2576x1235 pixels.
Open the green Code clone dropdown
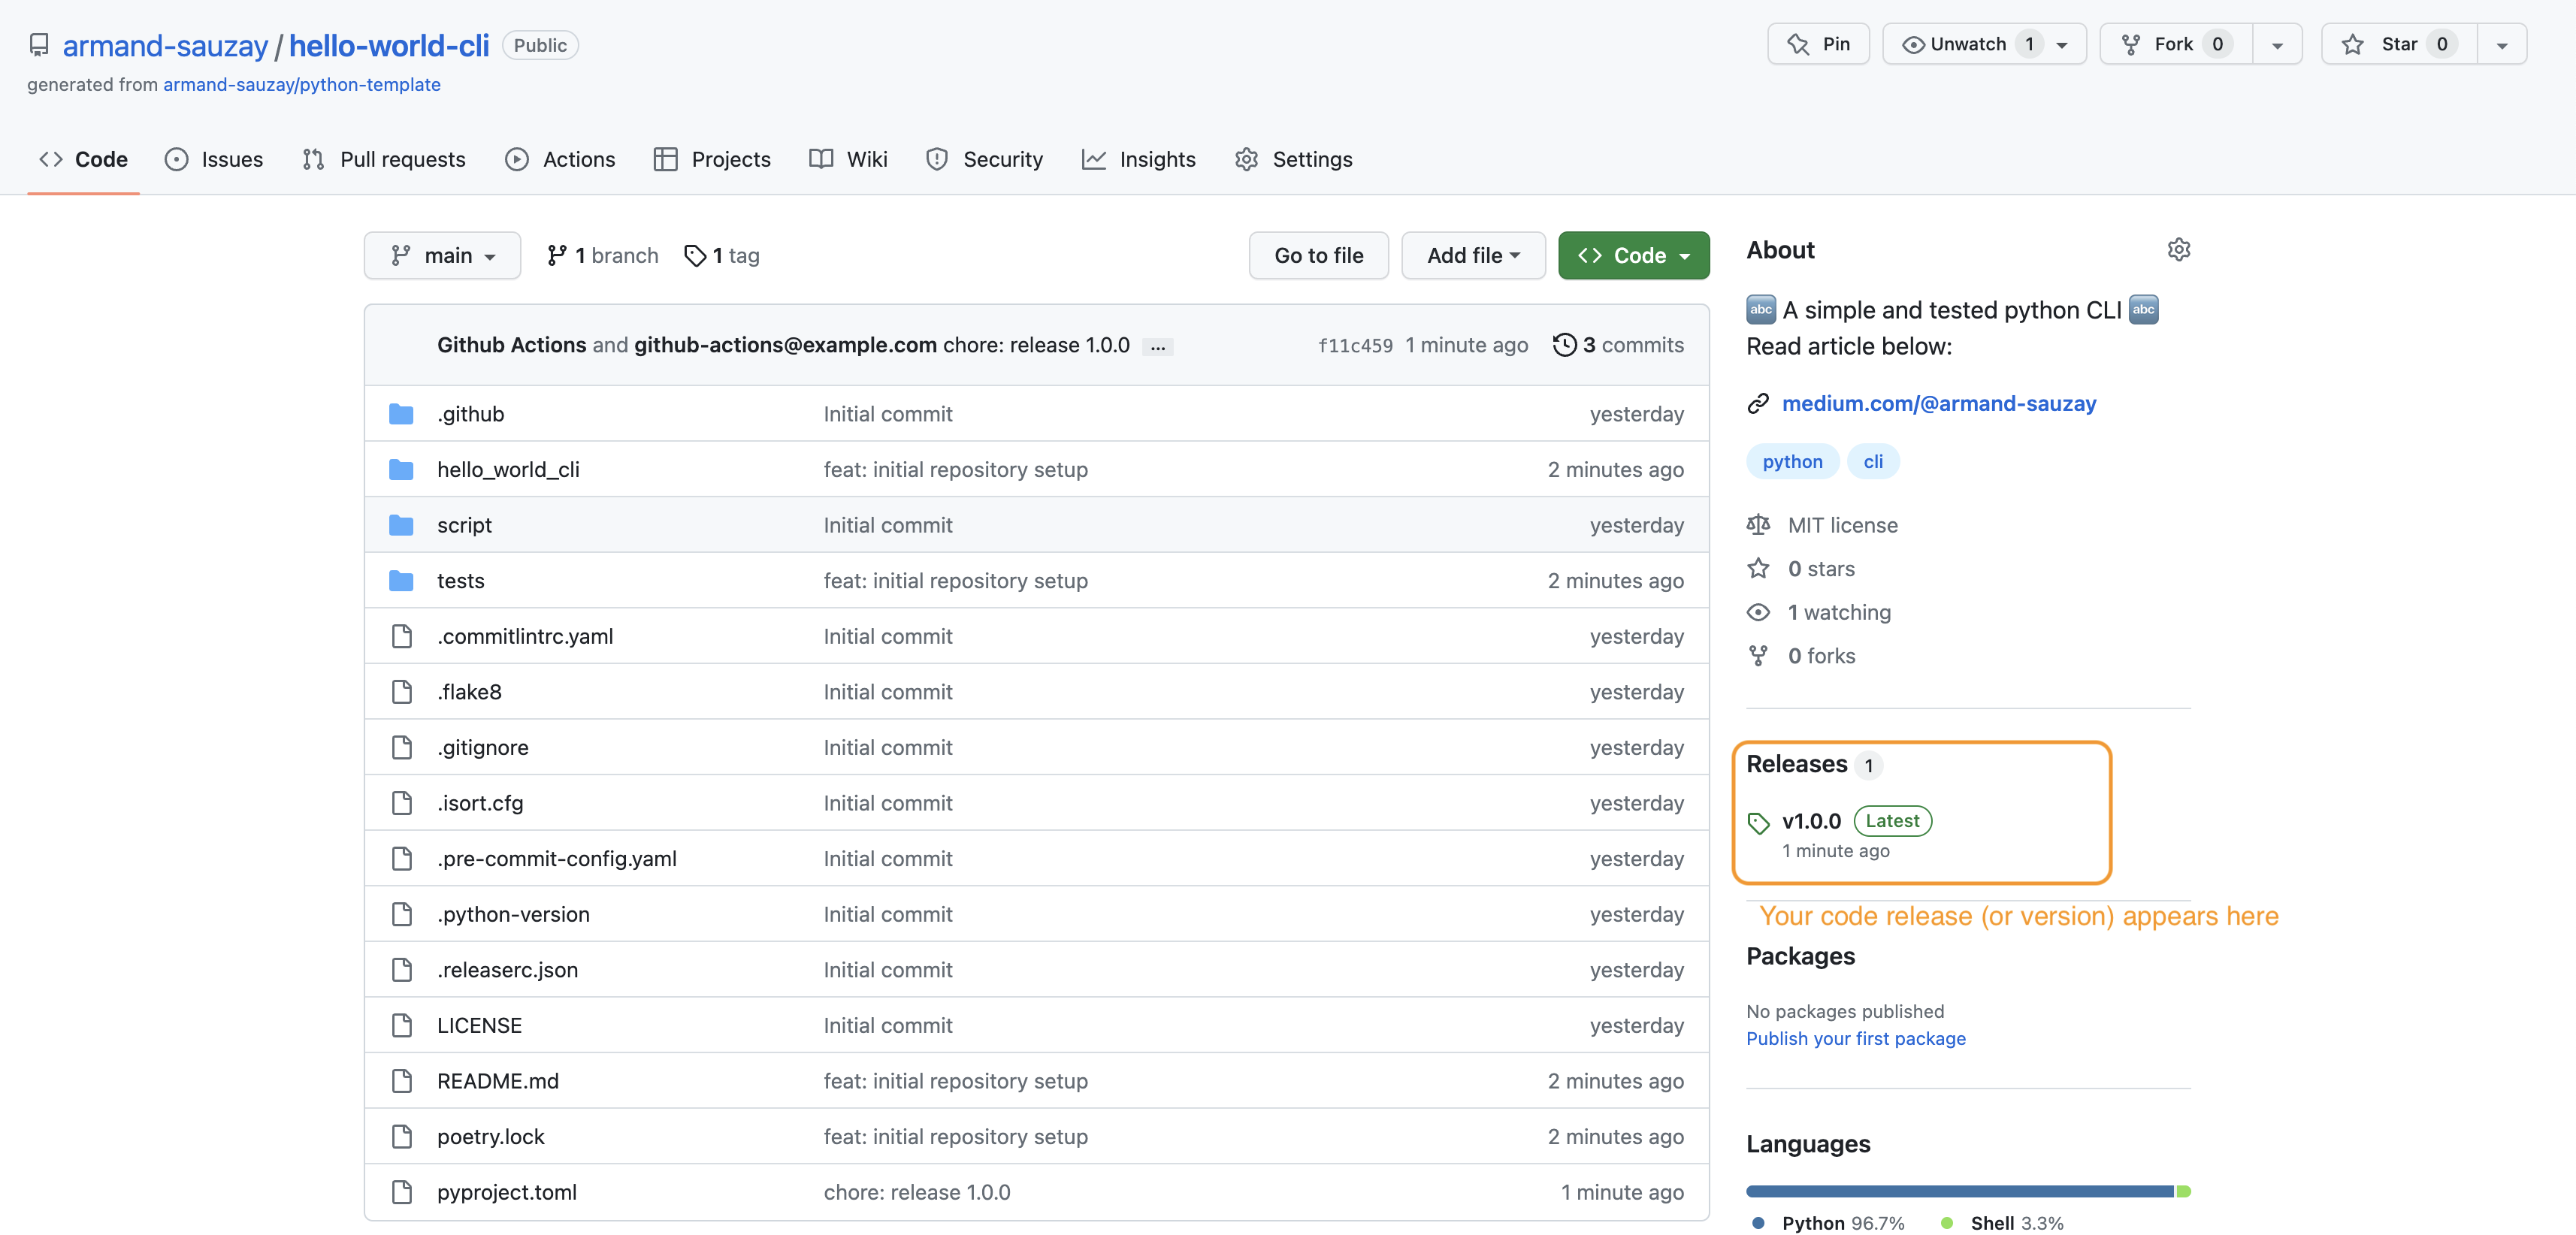pos(1633,256)
